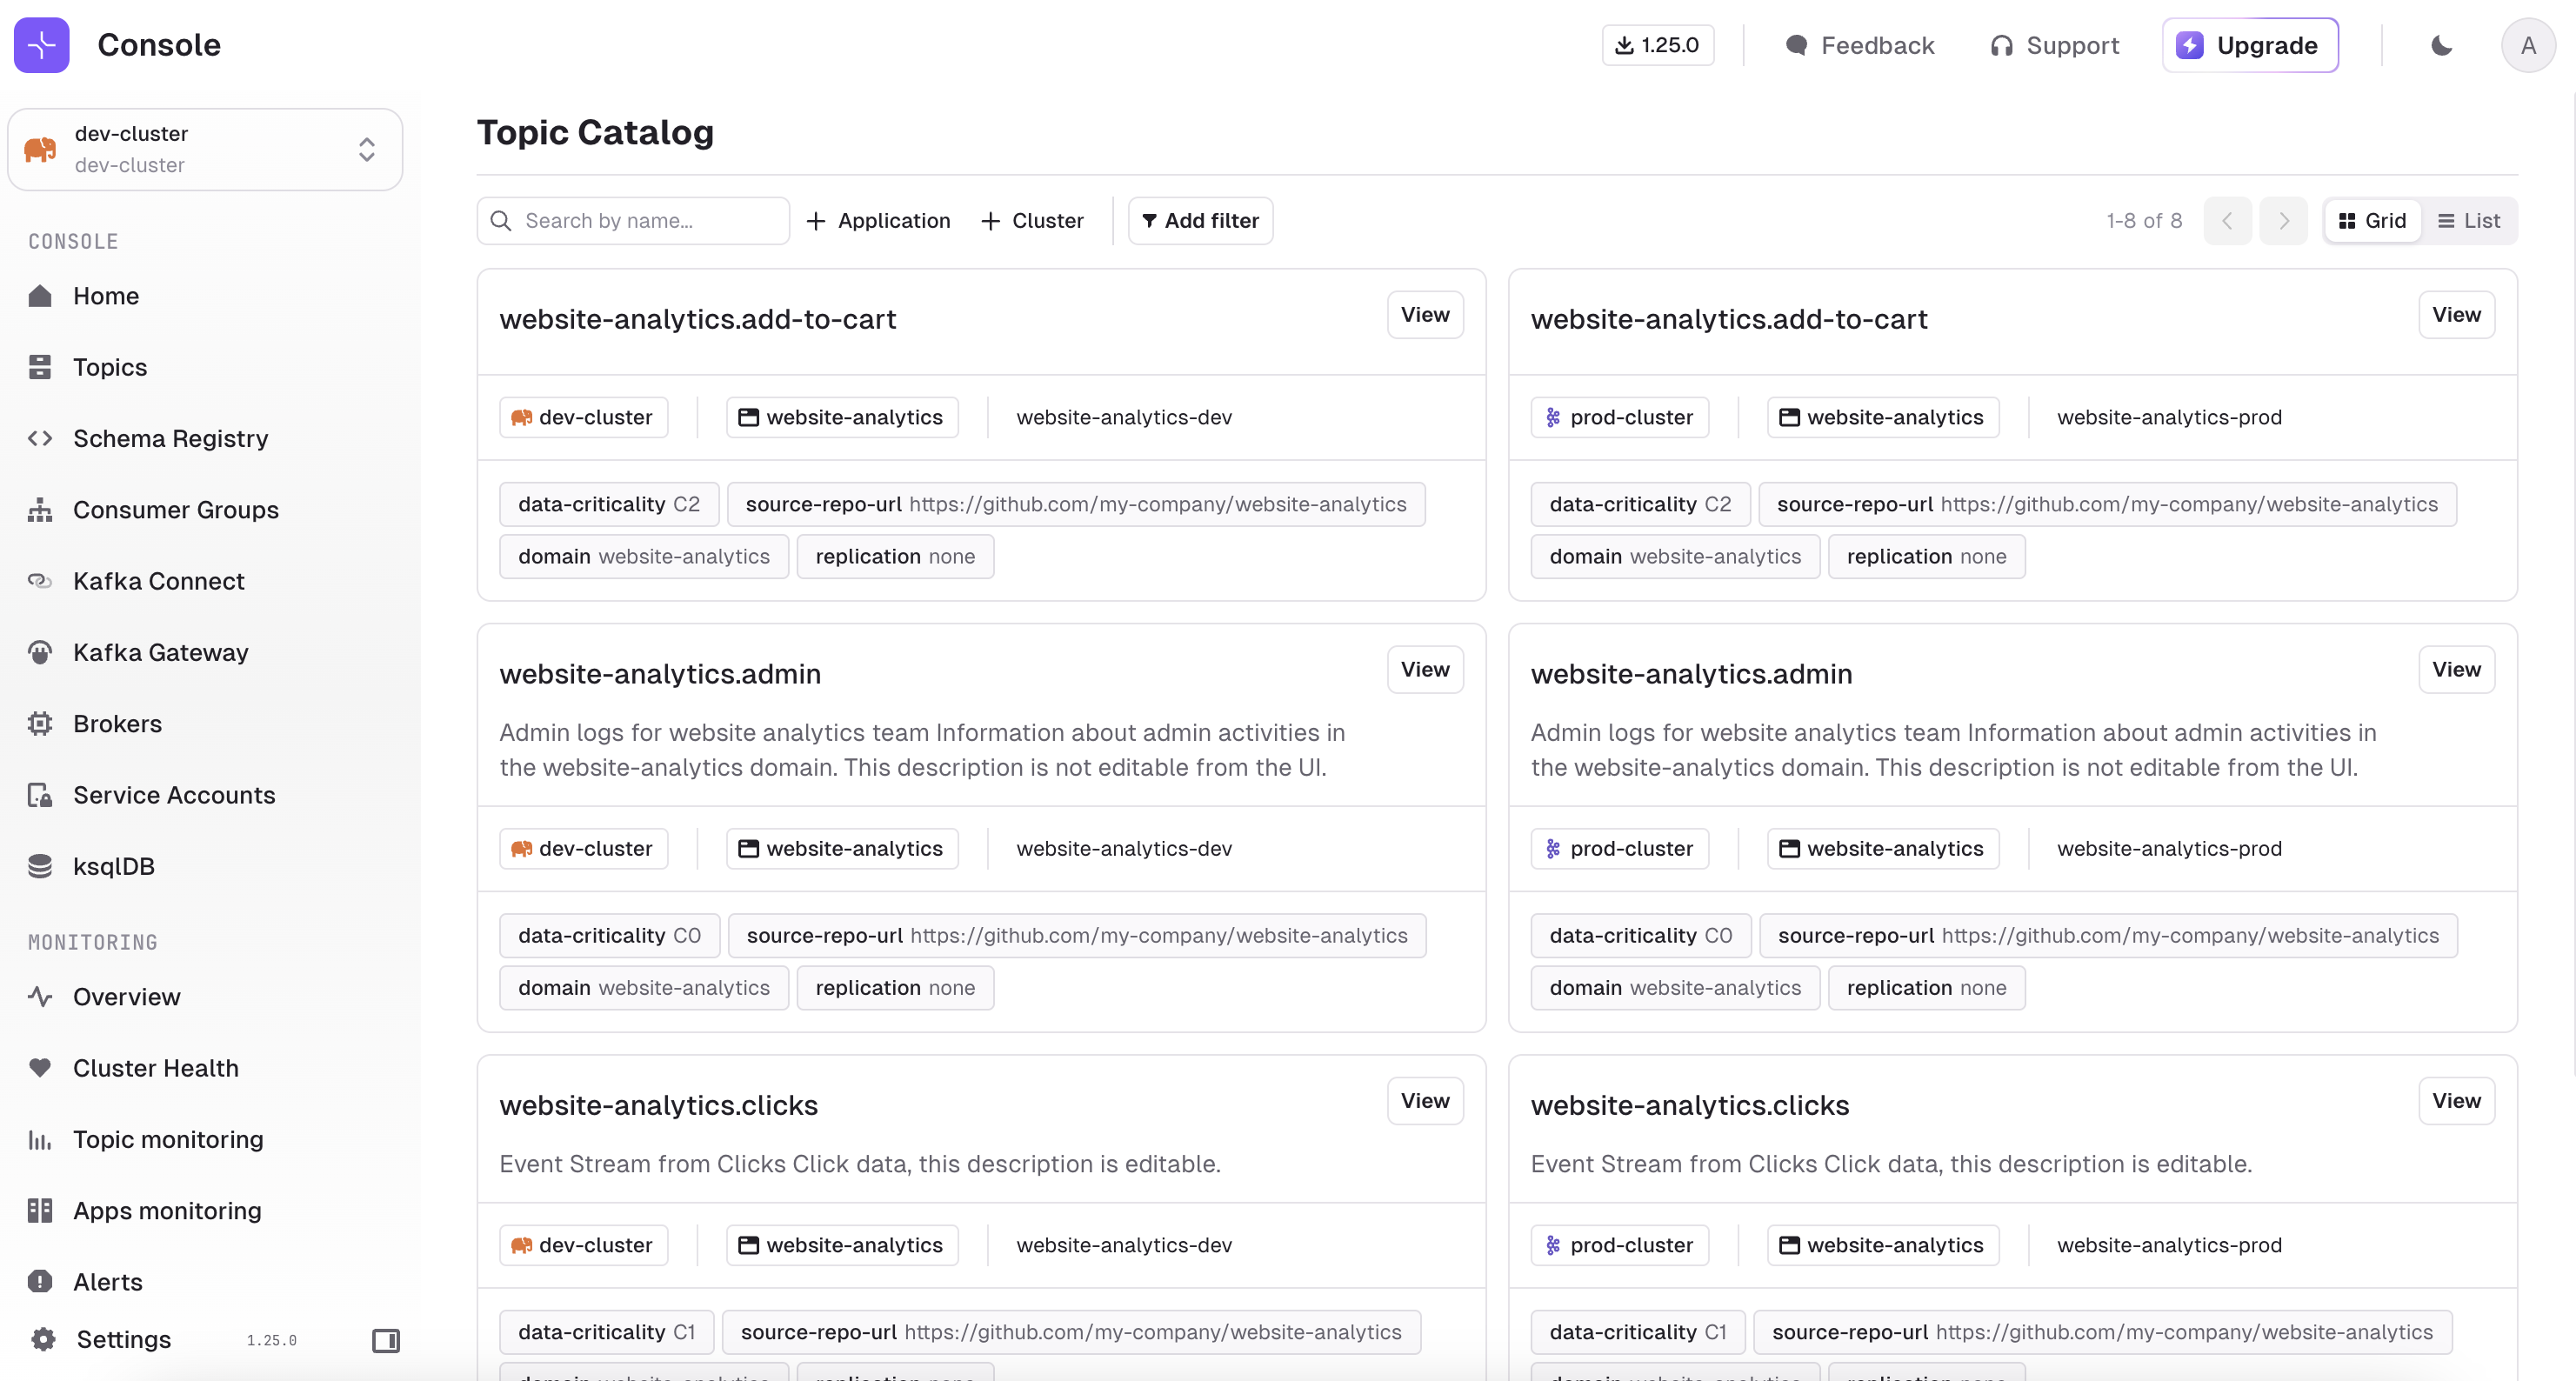Open Service Accounts
Viewport: 2576px width, 1381px height.
(174, 795)
